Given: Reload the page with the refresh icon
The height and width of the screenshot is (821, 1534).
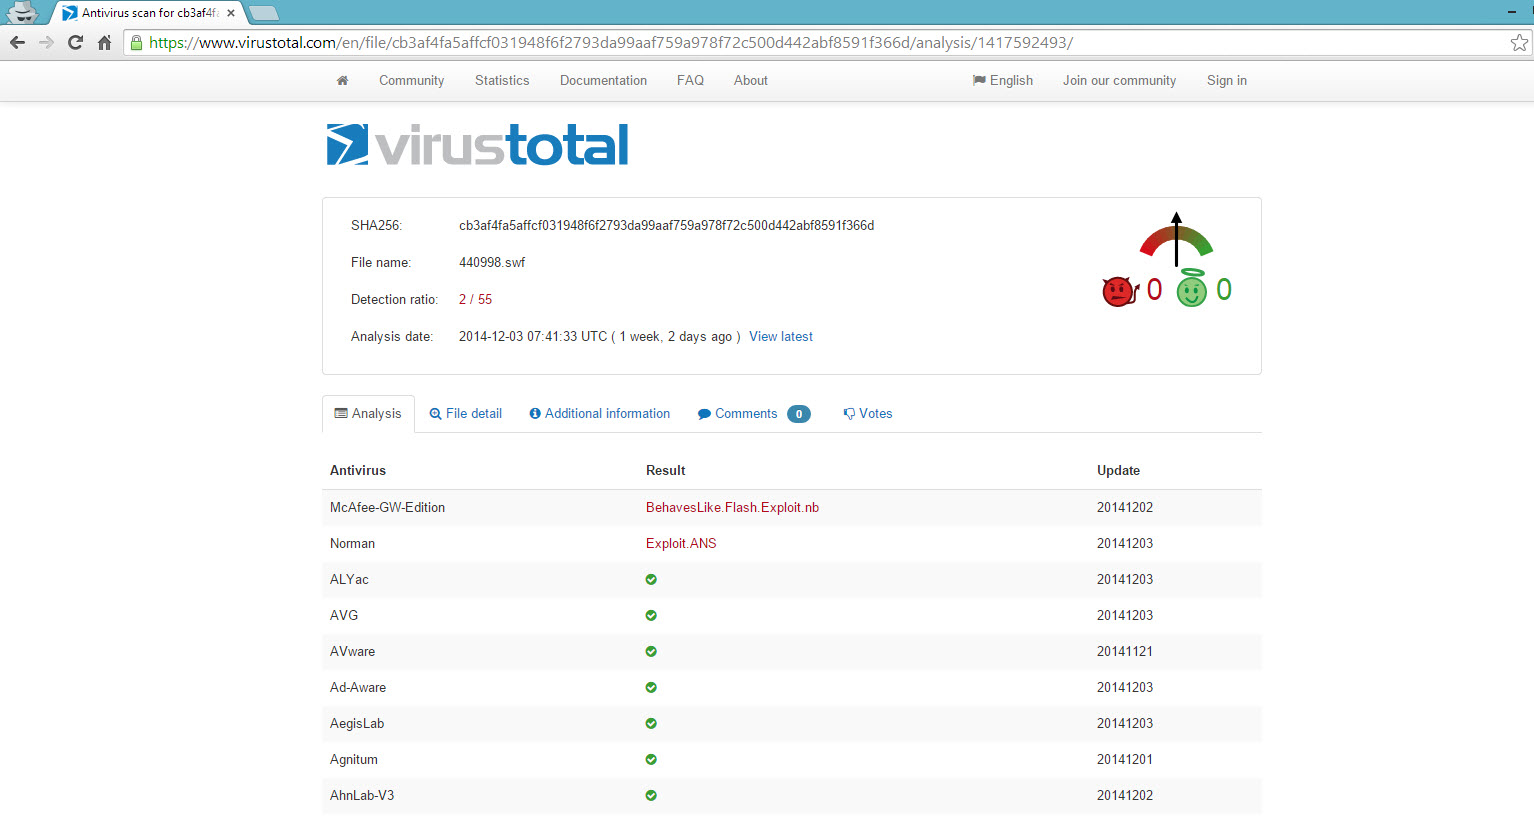Looking at the screenshot, I should point(75,42).
